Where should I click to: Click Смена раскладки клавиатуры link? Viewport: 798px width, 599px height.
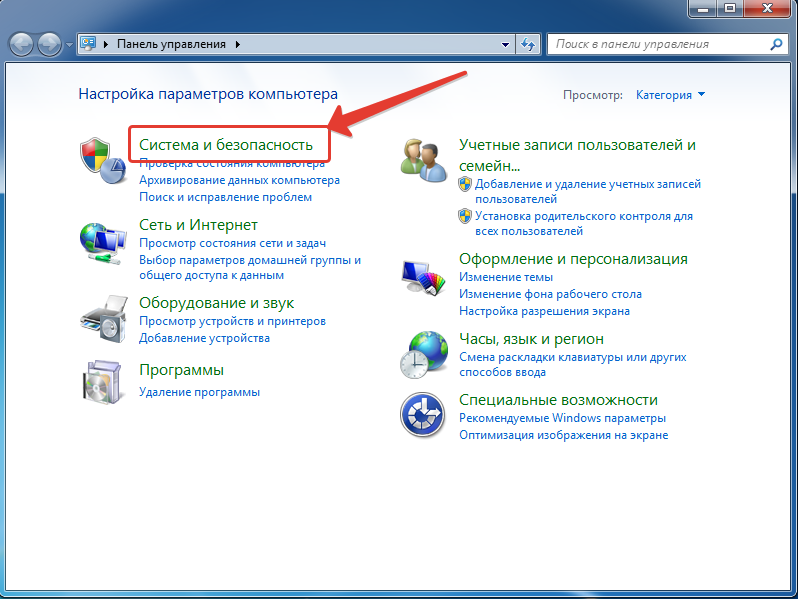573,364
